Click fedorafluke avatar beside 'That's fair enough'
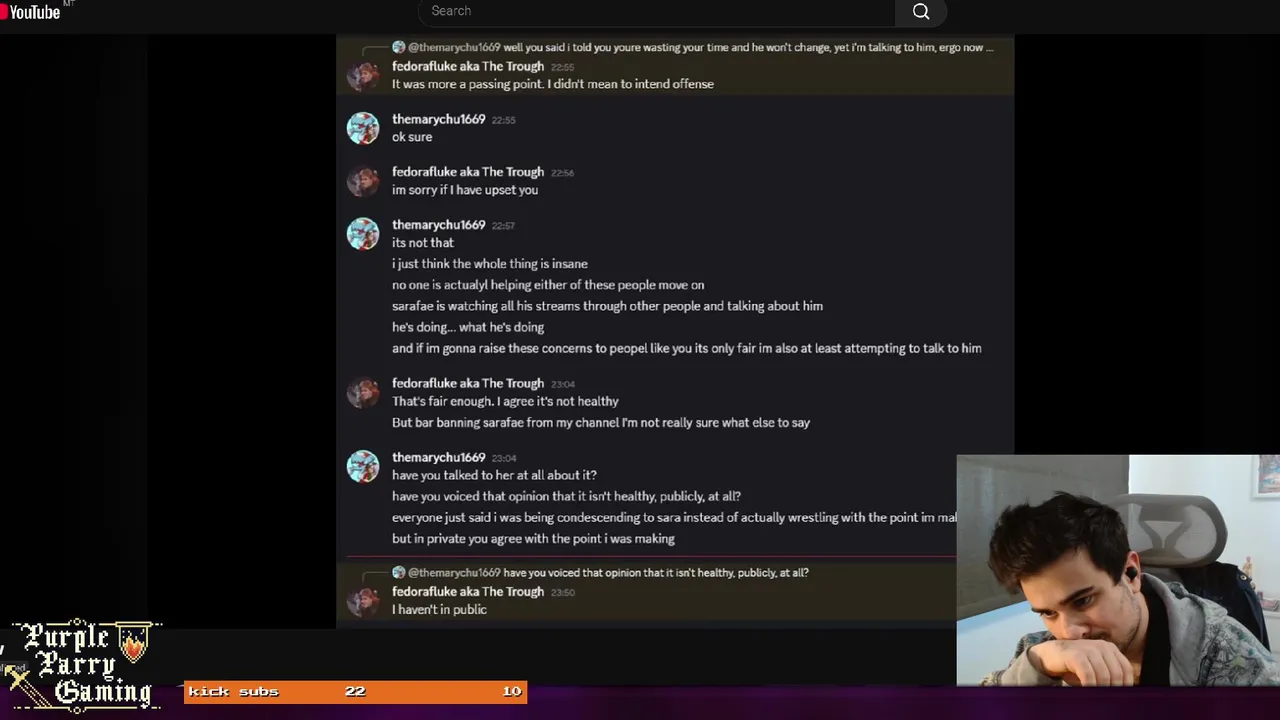Image resolution: width=1280 pixels, height=720 pixels. point(363,392)
